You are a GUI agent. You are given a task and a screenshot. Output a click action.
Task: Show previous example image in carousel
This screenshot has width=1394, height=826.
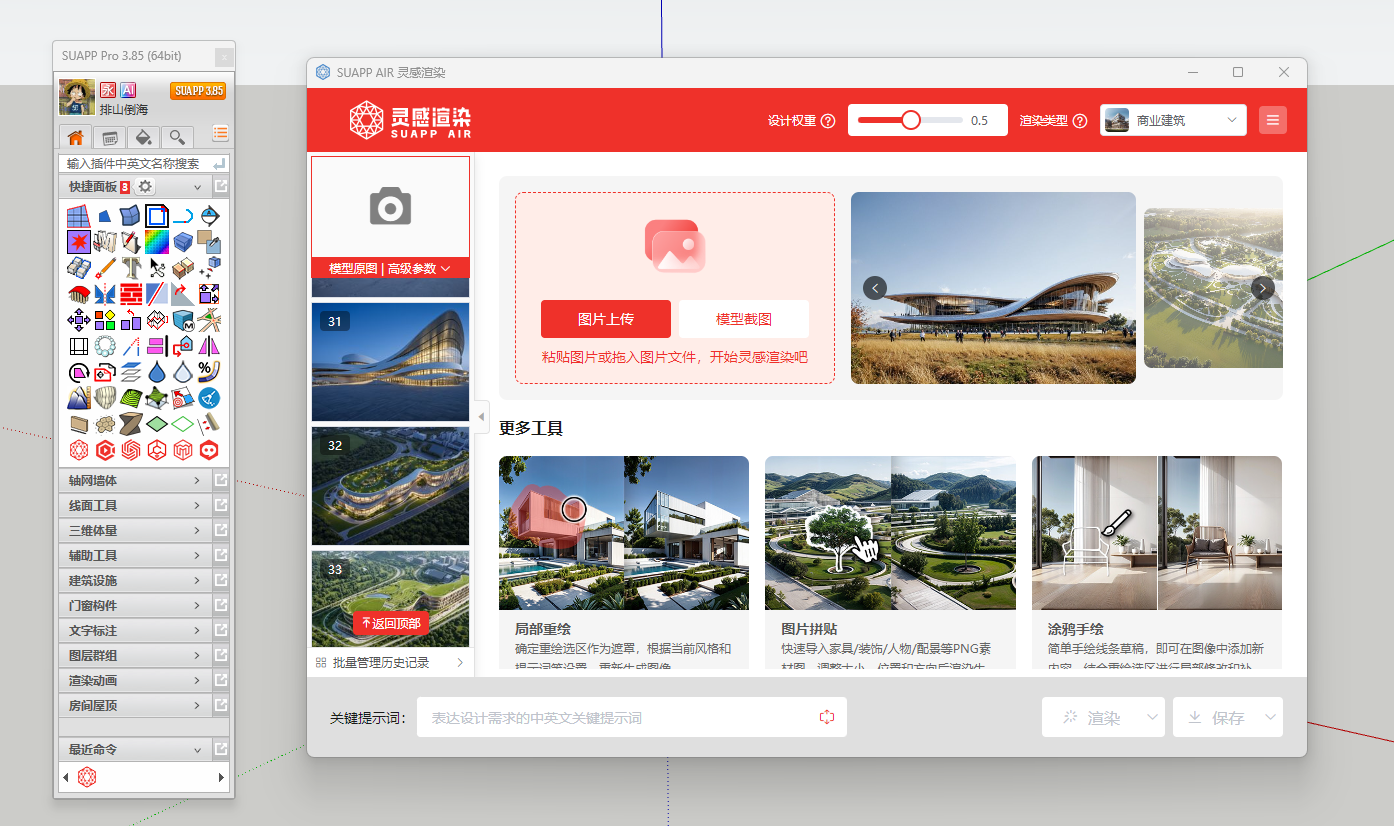[875, 288]
